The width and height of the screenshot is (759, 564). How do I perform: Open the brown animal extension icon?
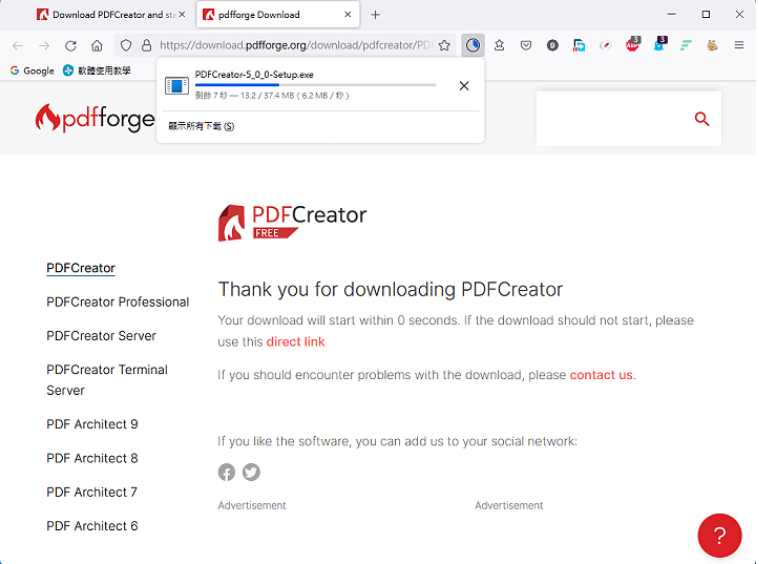click(712, 46)
